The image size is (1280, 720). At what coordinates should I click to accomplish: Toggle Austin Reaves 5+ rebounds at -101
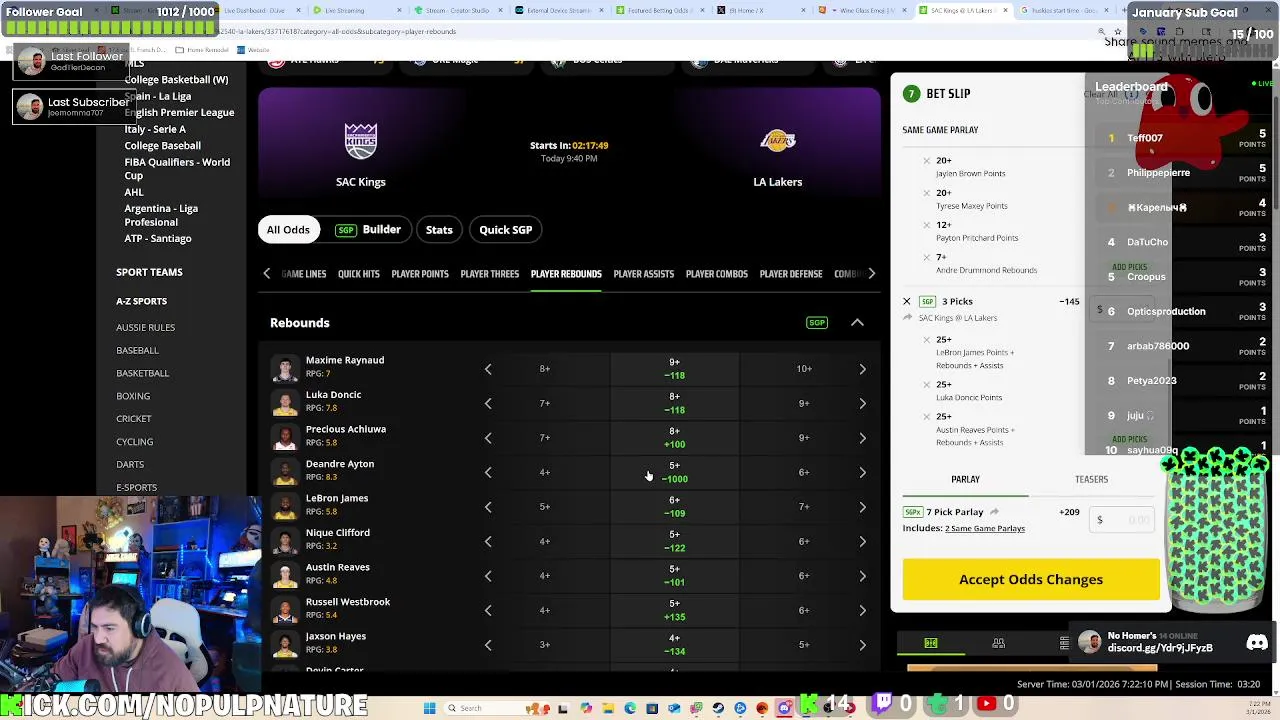point(674,576)
